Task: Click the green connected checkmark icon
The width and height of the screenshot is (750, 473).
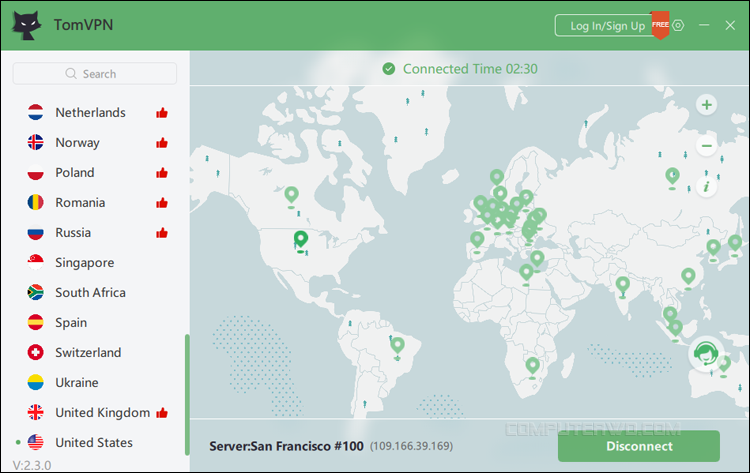Action: click(389, 69)
